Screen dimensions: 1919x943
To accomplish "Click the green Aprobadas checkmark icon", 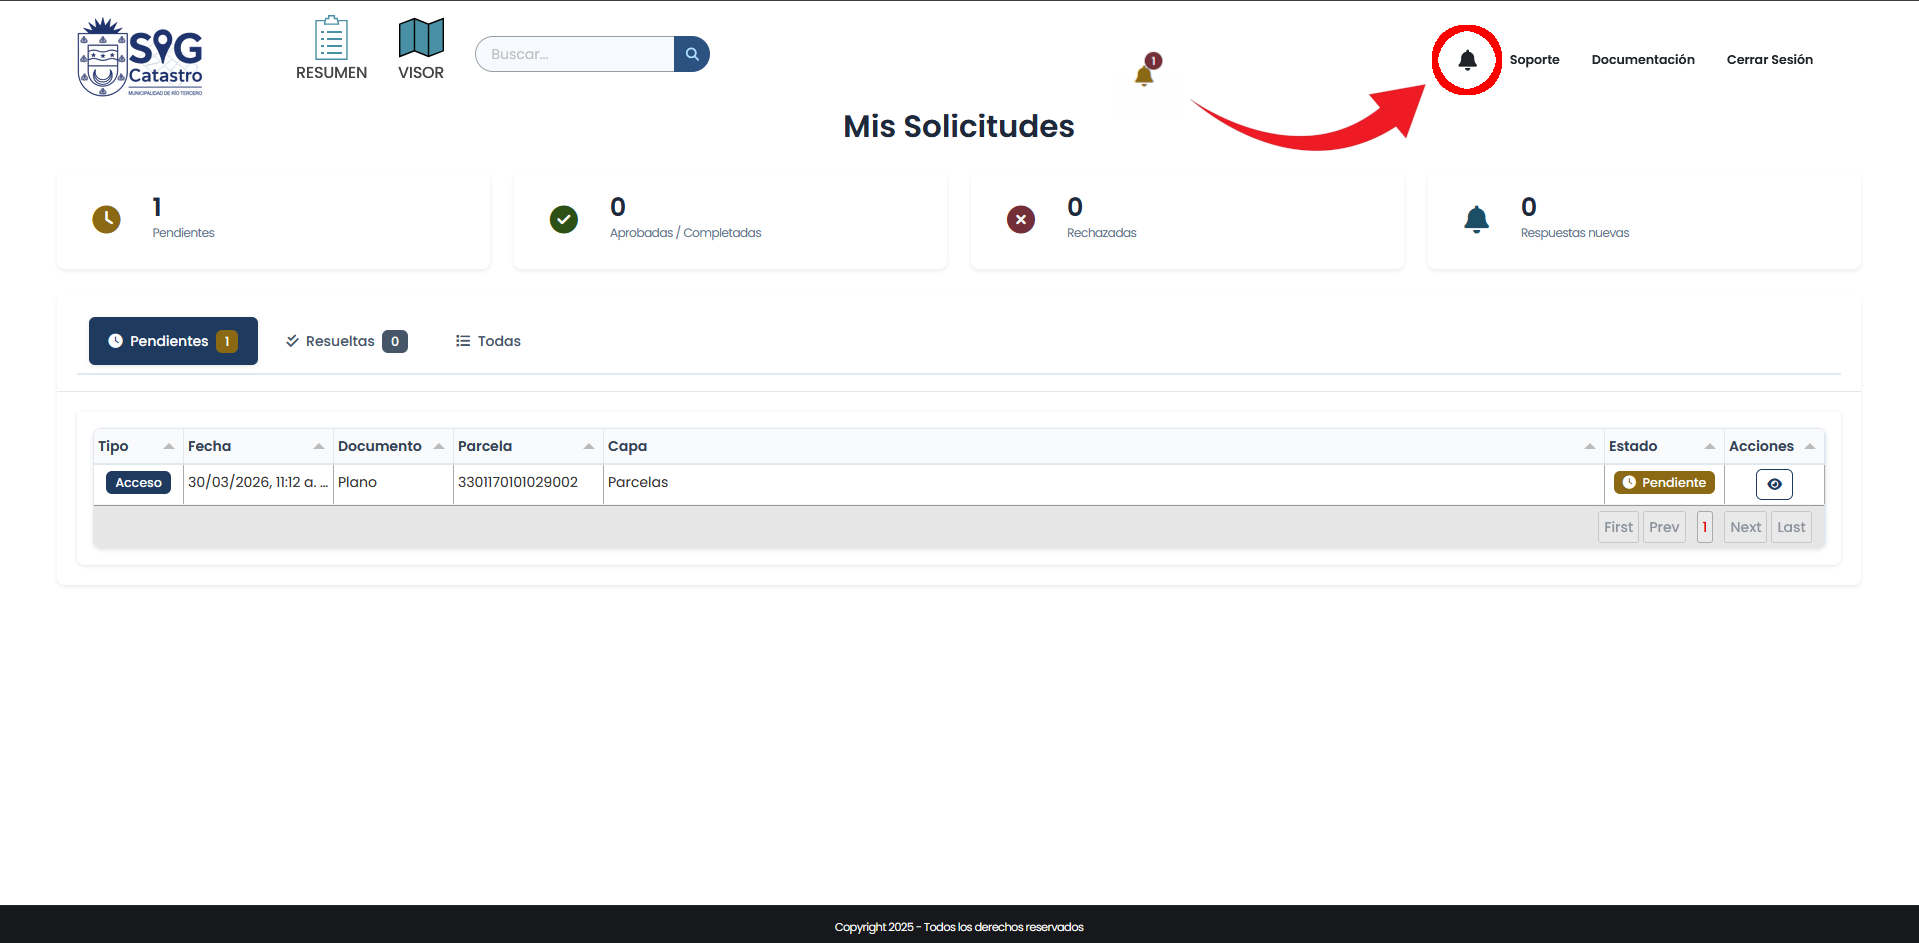I will point(564,219).
